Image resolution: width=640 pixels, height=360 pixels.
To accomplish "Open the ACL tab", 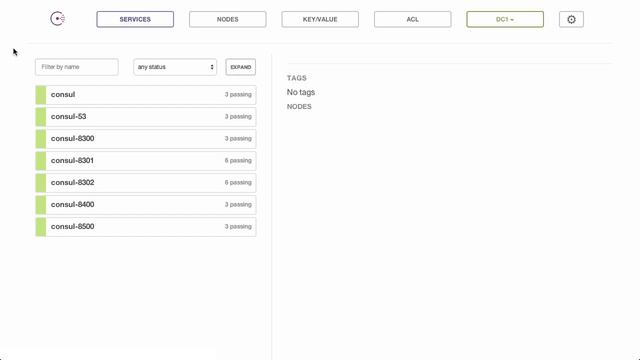I will click(413, 19).
